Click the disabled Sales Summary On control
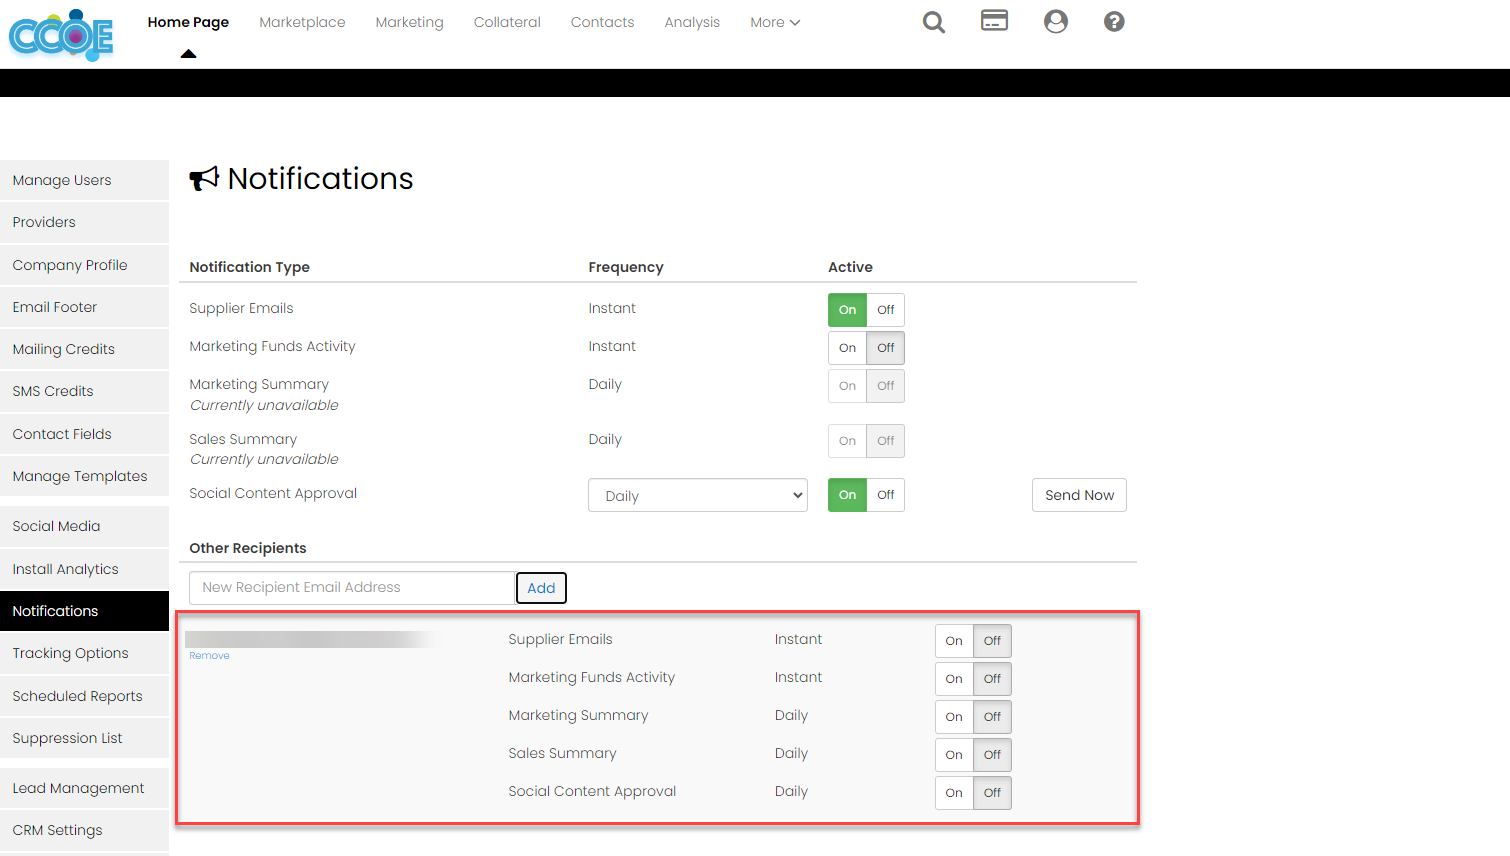1510x856 pixels. point(847,441)
